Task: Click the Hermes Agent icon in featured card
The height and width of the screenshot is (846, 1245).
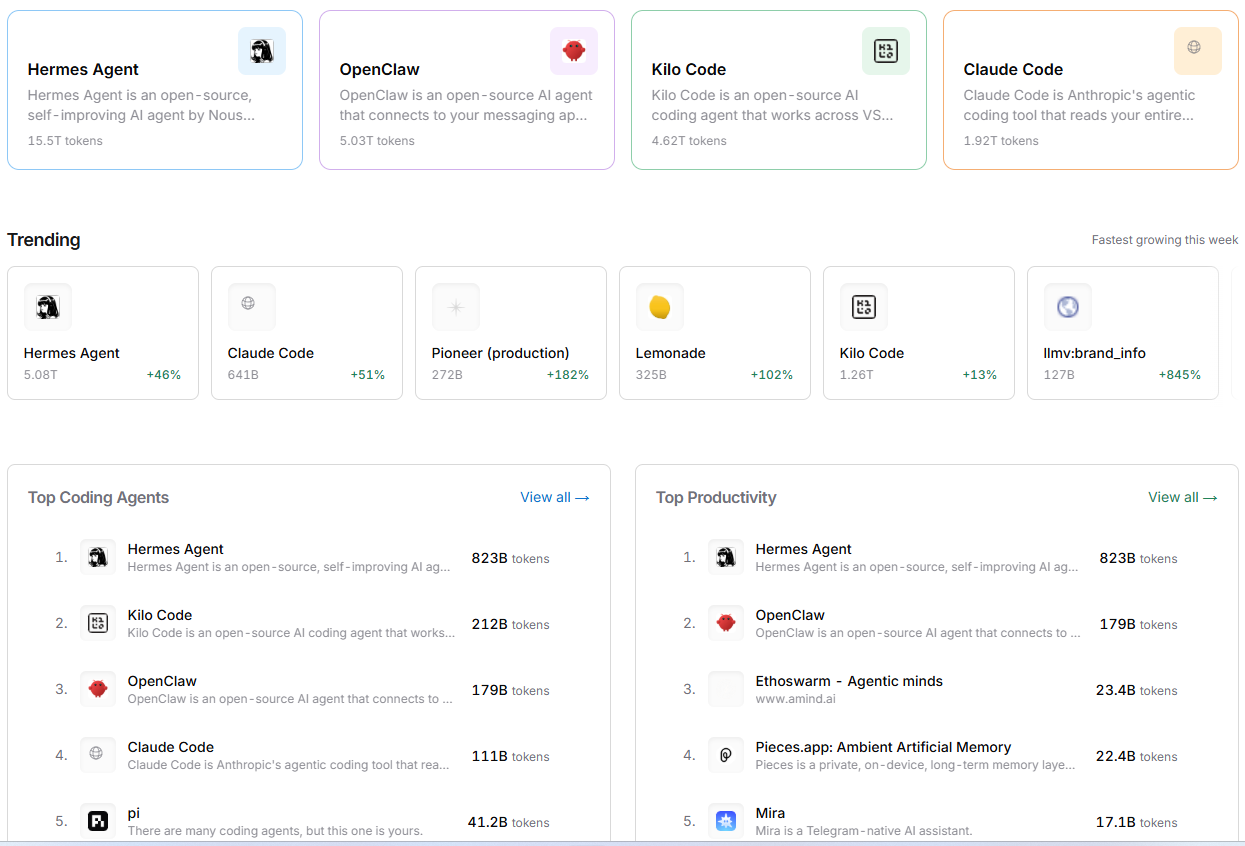Action: (x=262, y=51)
